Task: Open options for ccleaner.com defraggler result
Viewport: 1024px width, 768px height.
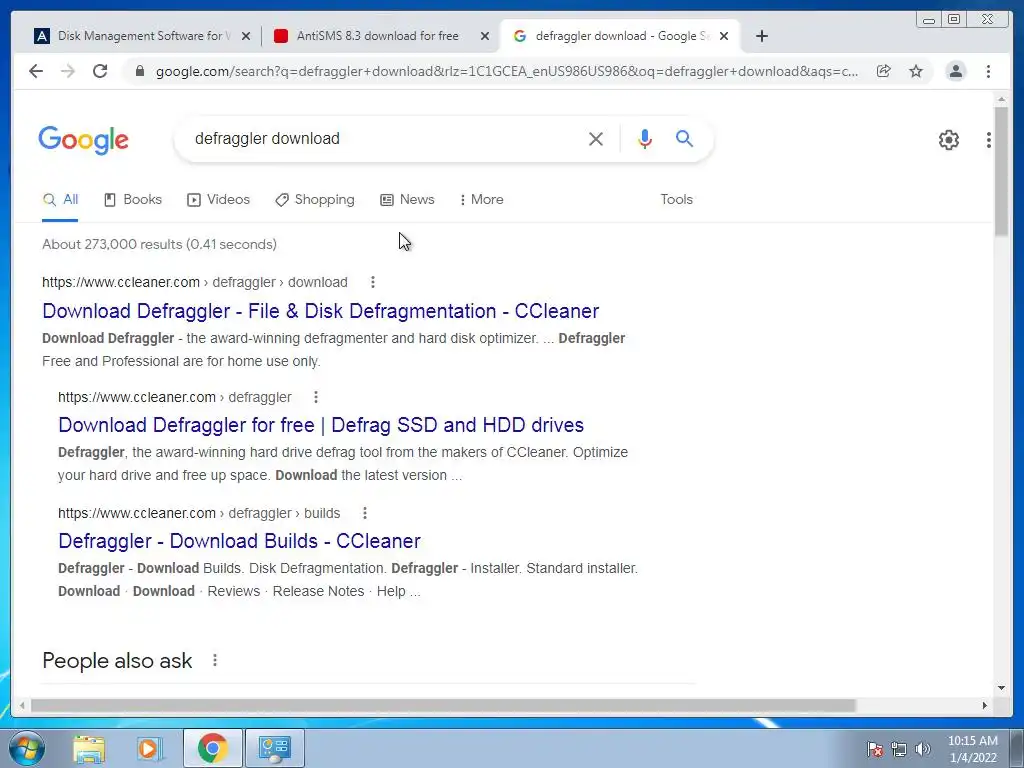Action: [x=316, y=397]
